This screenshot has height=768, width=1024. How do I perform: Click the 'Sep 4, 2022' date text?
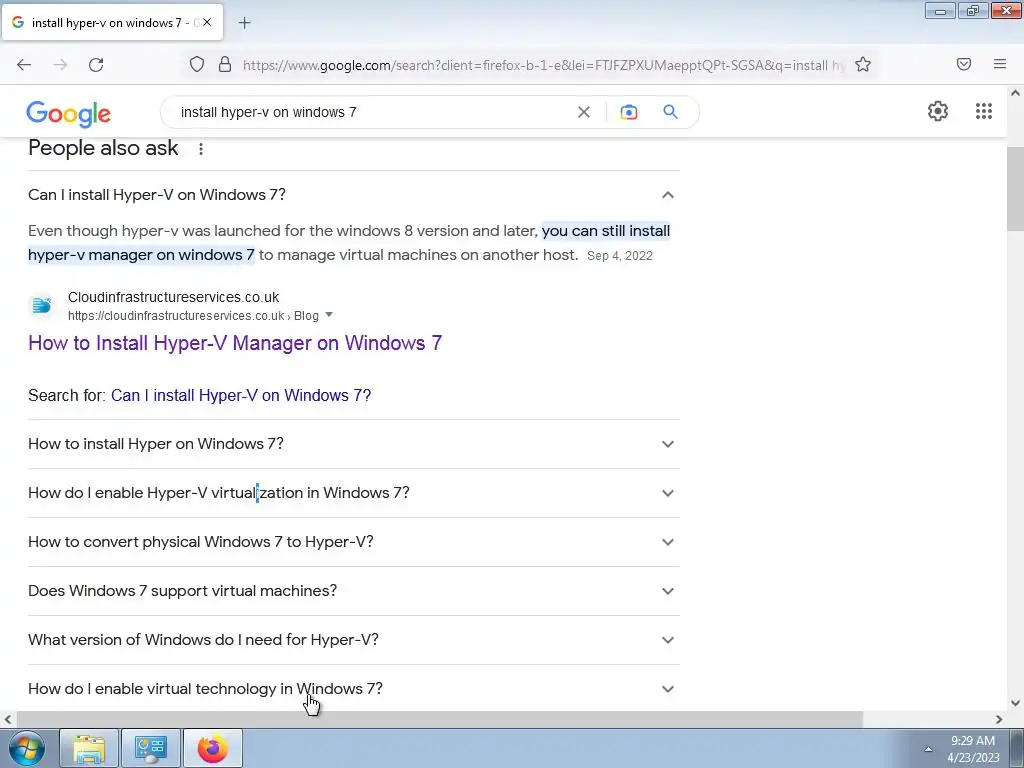tap(620, 256)
